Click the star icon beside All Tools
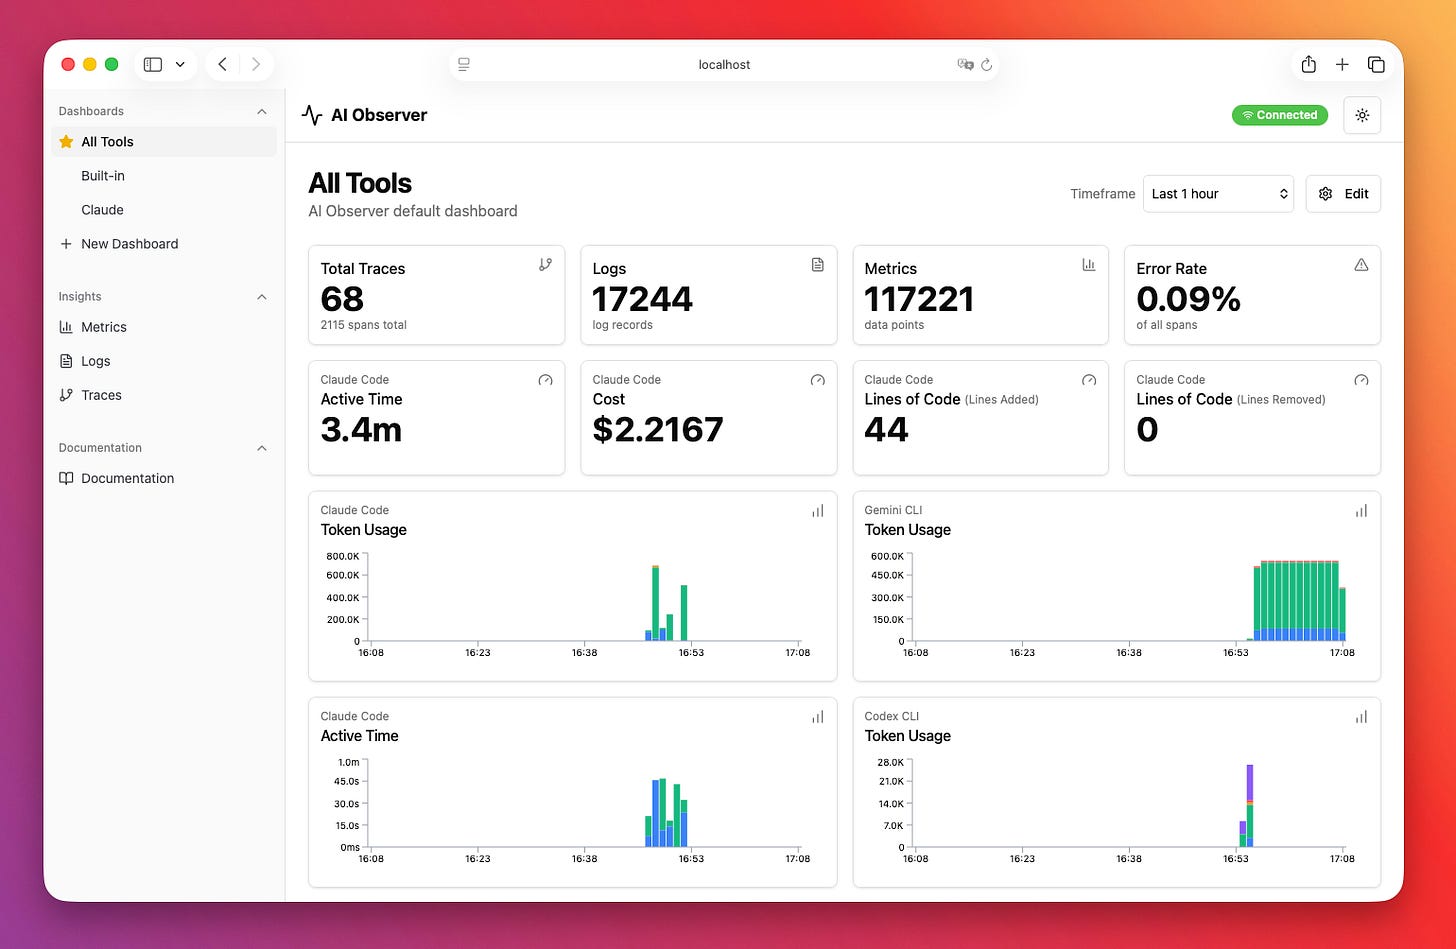This screenshot has width=1456, height=949. [x=66, y=141]
